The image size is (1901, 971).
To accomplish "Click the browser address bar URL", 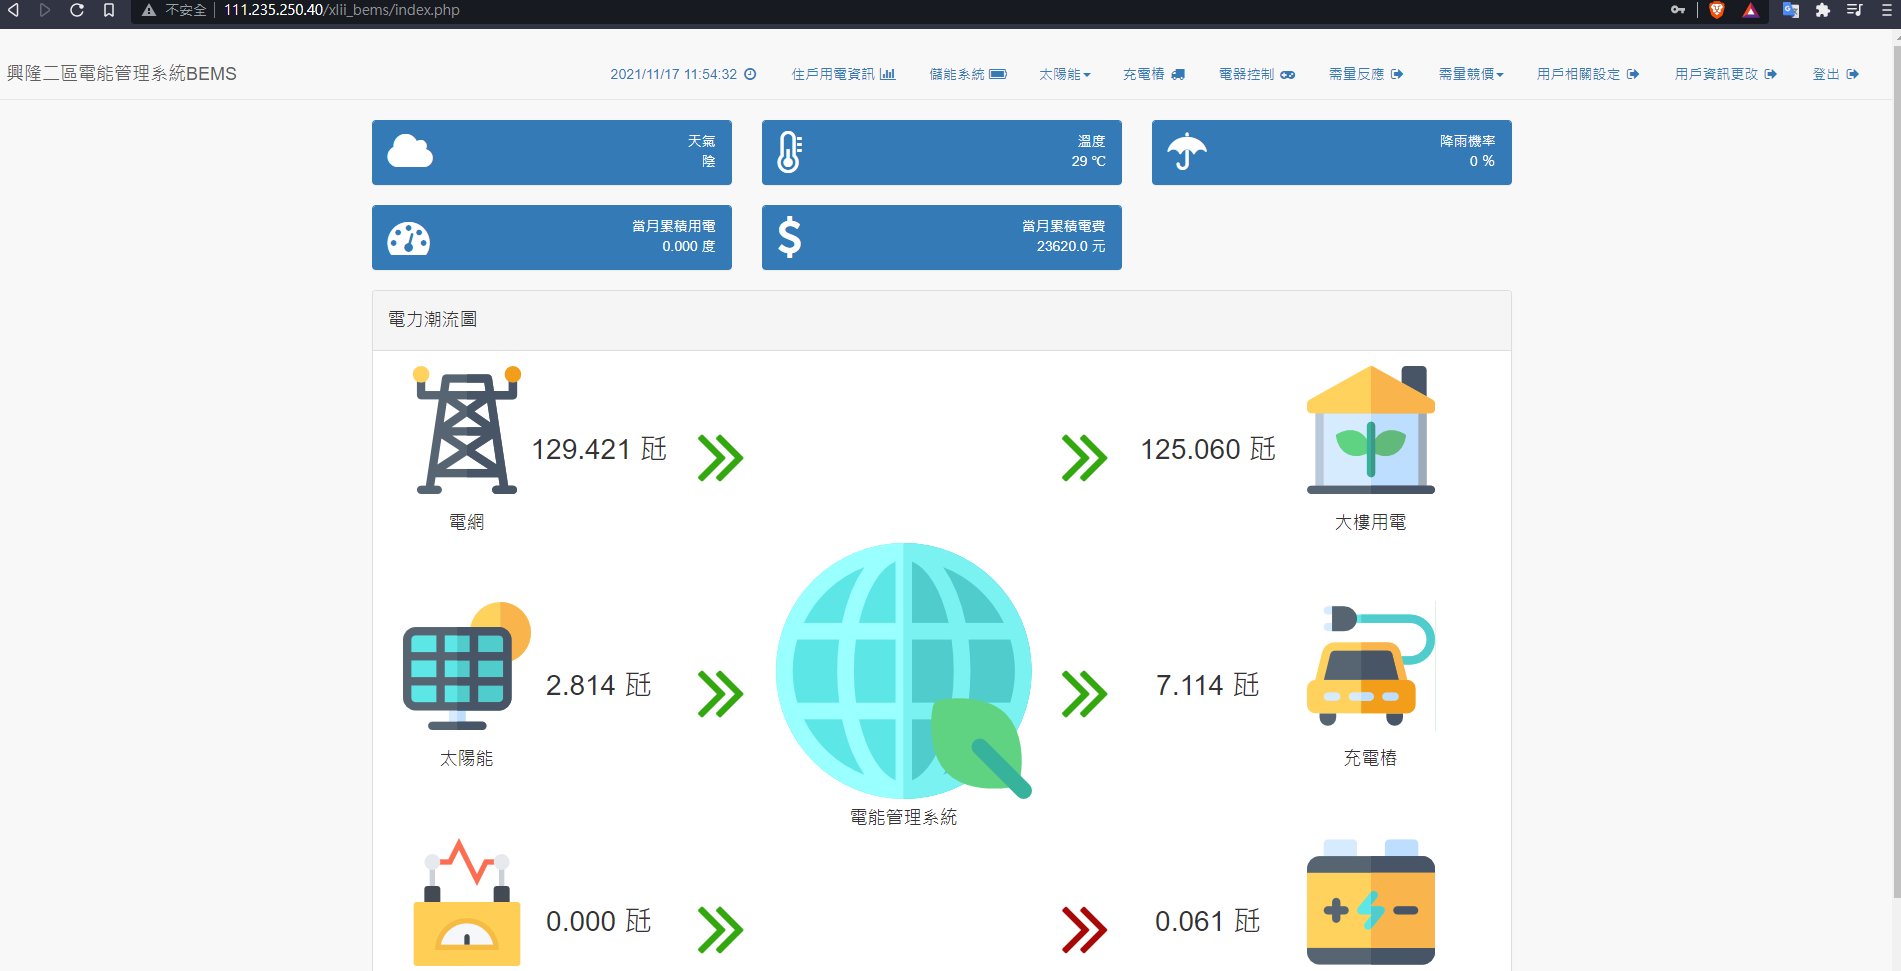I will [x=342, y=10].
